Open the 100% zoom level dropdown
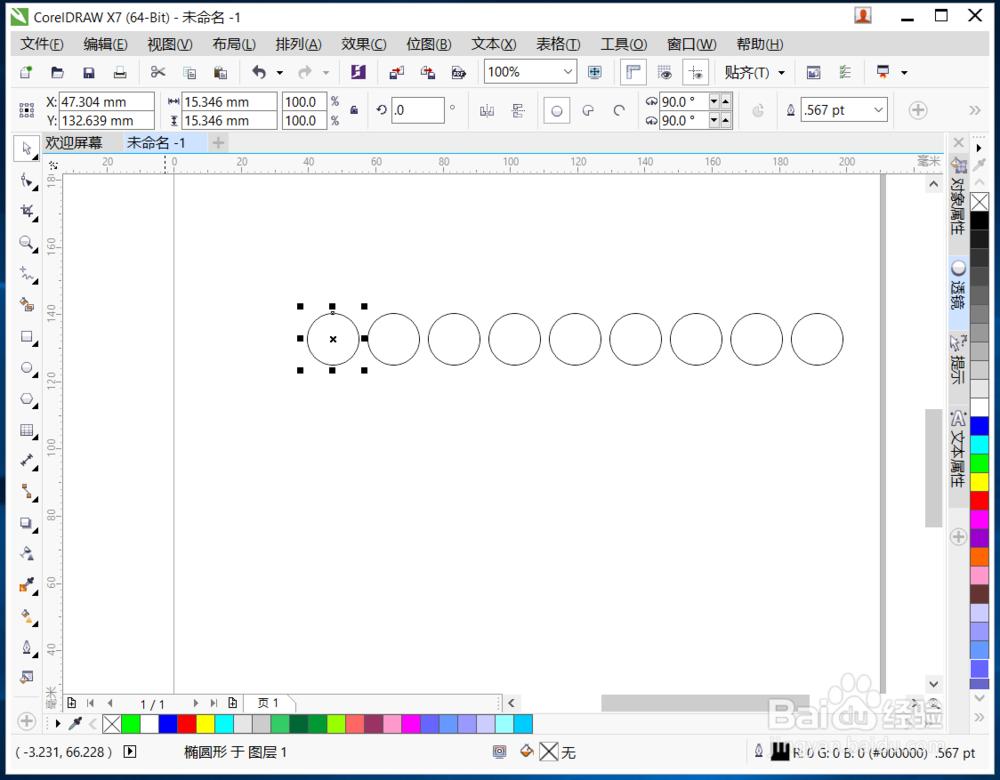Image resolution: width=1000 pixels, height=780 pixels. (568, 72)
